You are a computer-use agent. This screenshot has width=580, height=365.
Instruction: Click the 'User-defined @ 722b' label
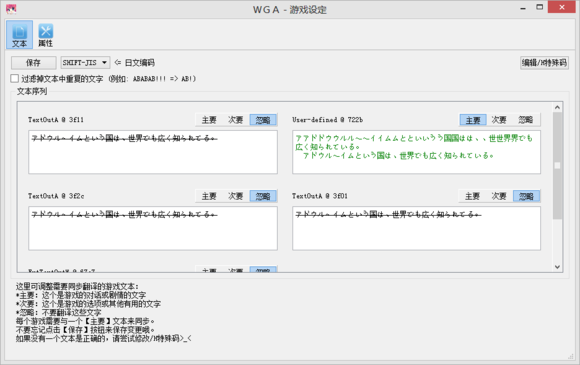click(327, 120)
